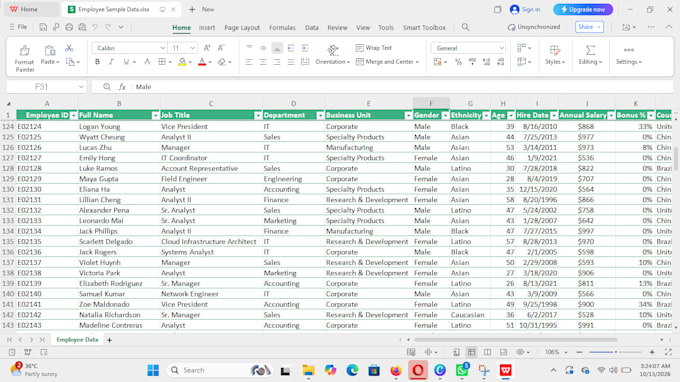680x382 pixels.
Task: Click the Format Painter tool
Action: [24, 58]
